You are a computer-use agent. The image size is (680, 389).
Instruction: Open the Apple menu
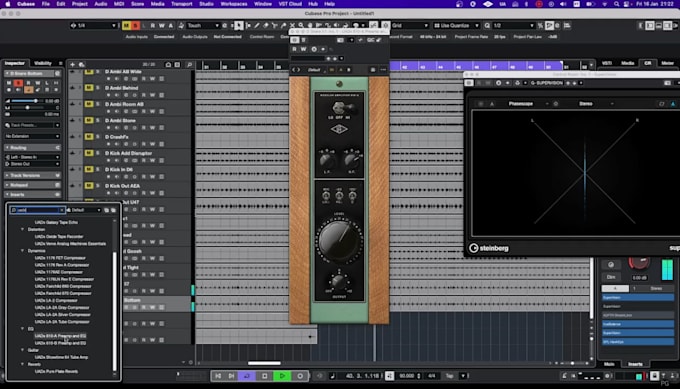click(x=7, y=4)
